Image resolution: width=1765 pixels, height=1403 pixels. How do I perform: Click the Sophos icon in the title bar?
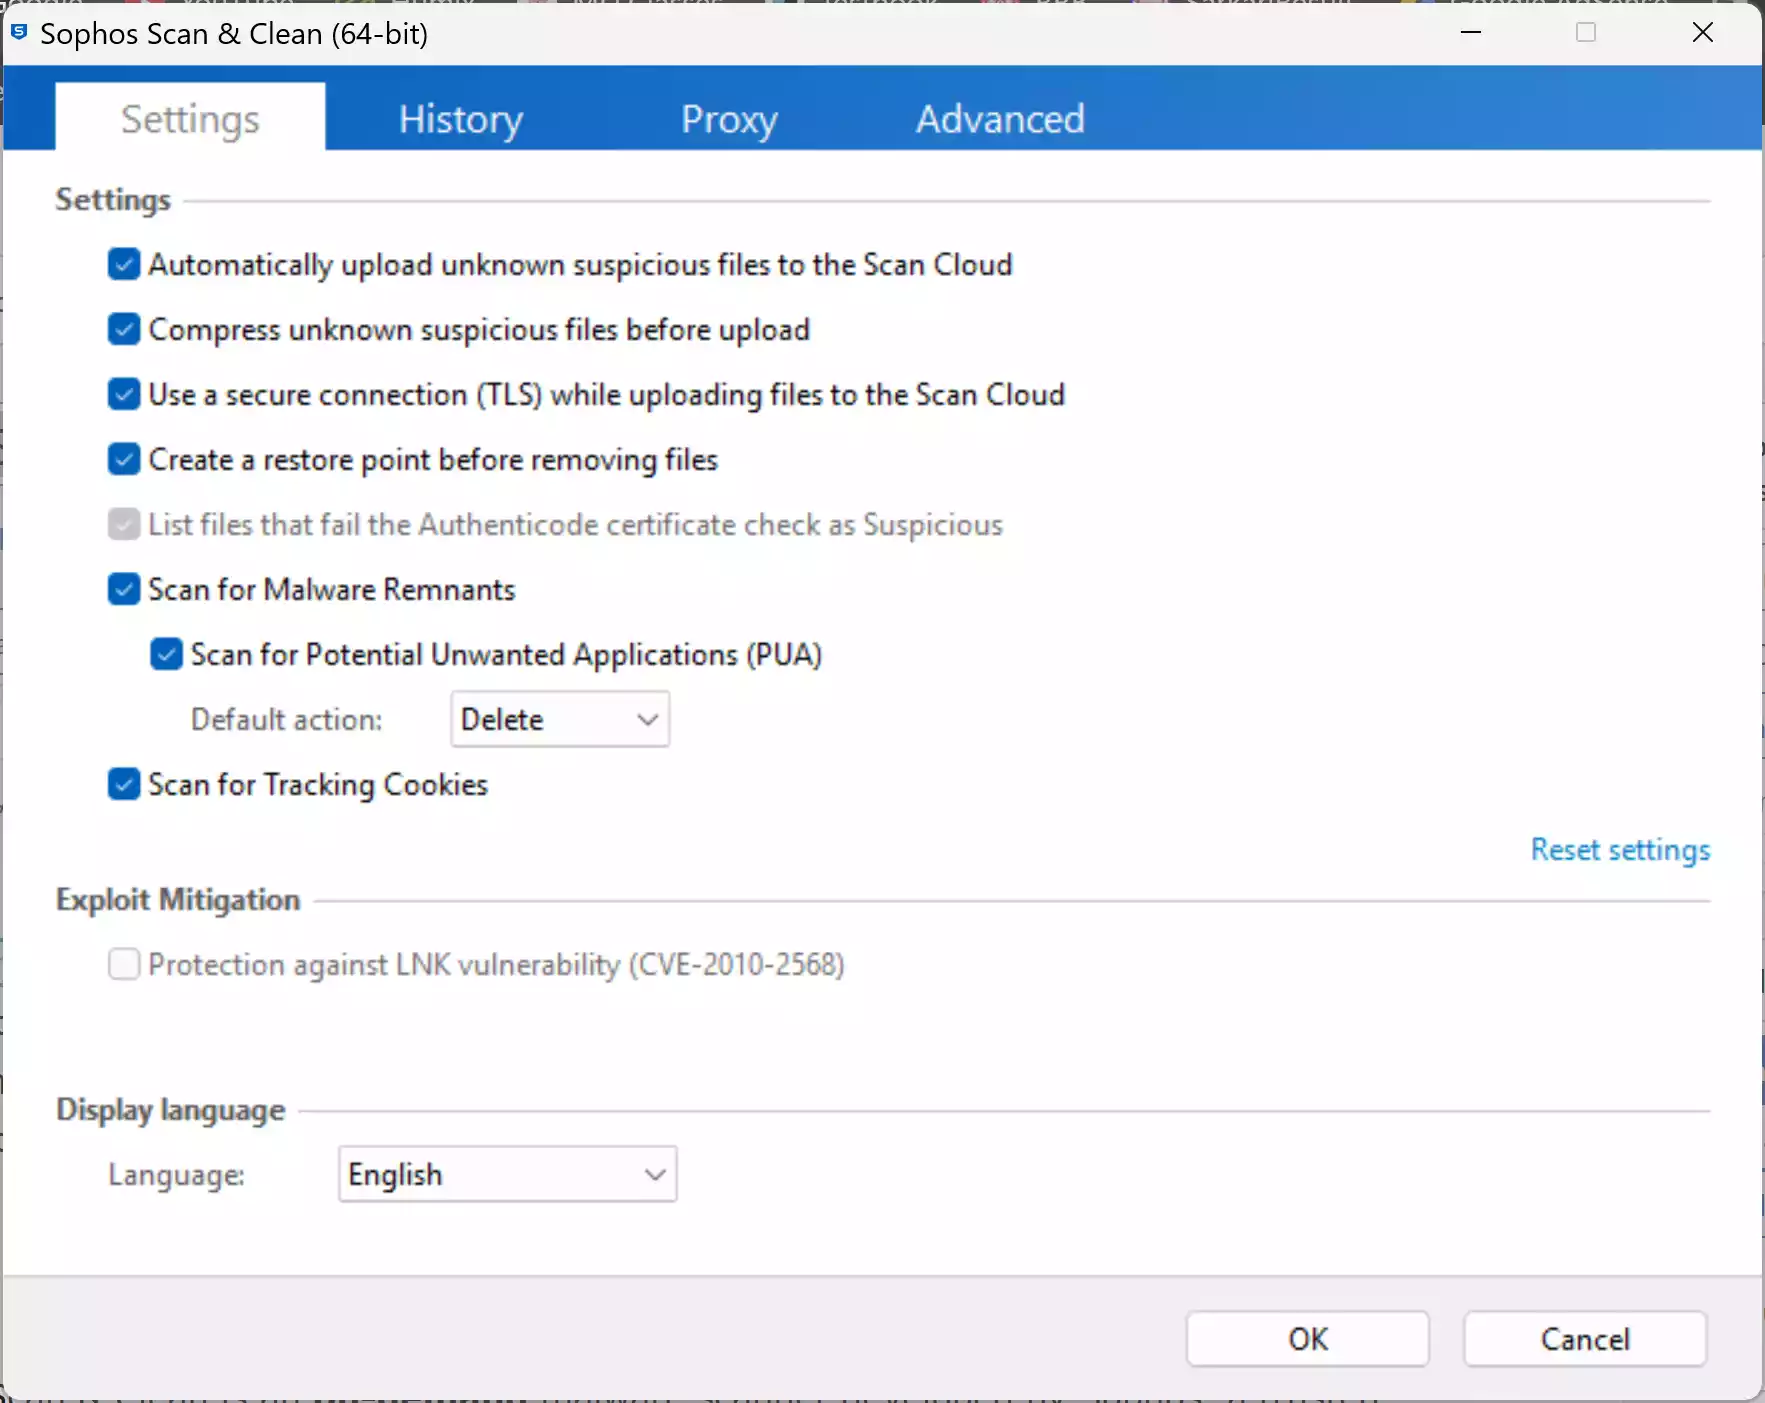(18, 32)
